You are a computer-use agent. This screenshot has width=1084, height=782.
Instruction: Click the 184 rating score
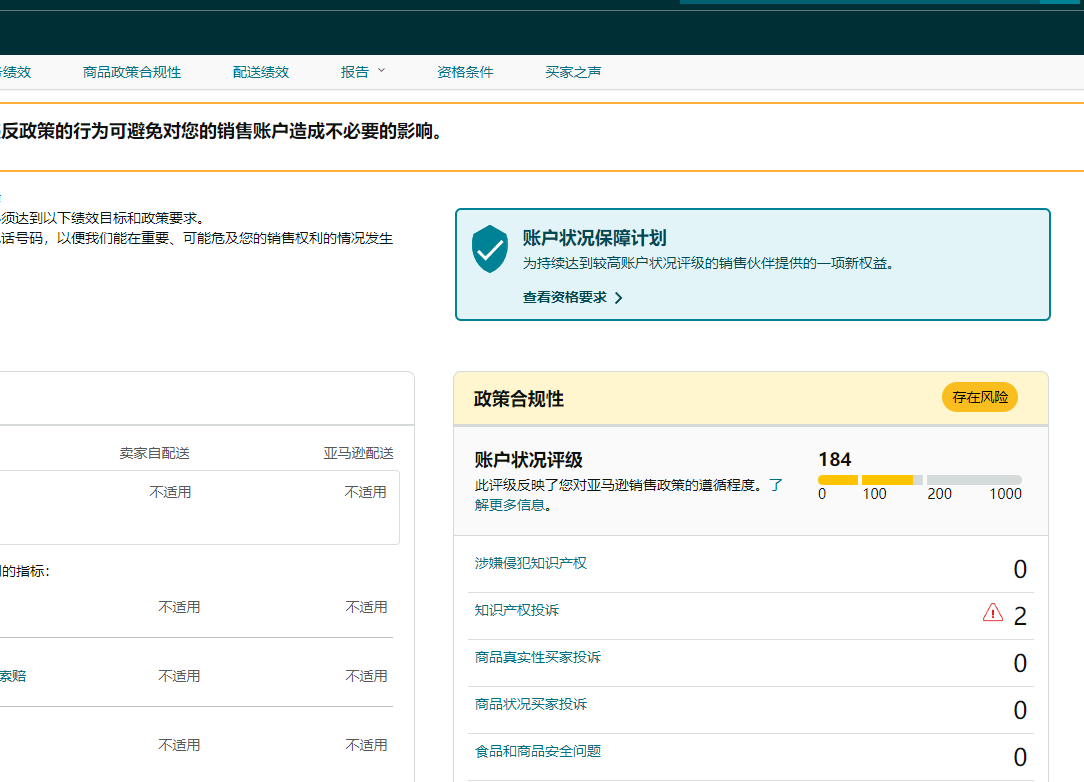tap(834, 460)
